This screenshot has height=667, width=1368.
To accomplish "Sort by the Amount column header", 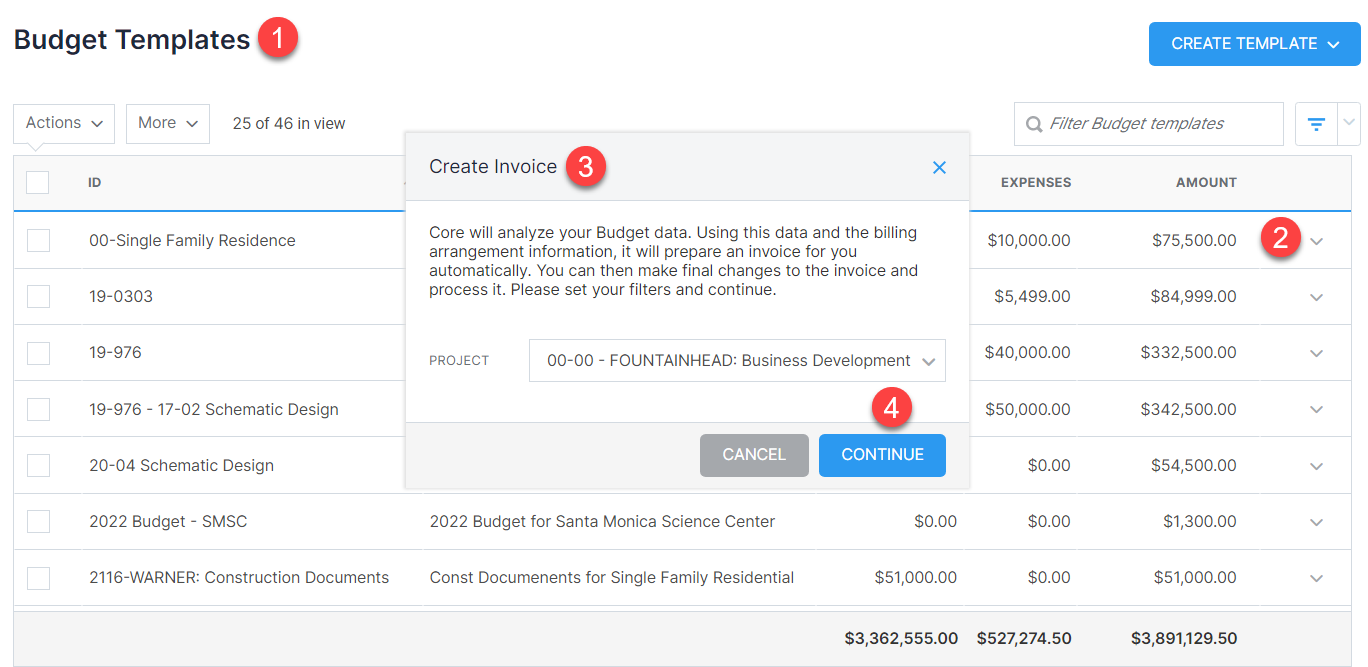I will coord(1206,183).
